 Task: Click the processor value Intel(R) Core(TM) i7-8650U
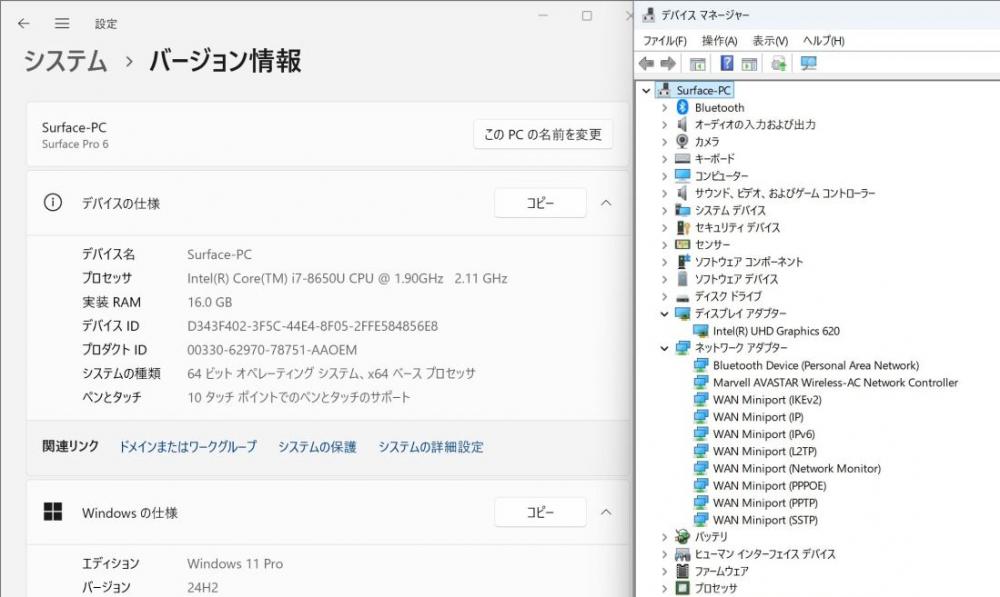347,278
